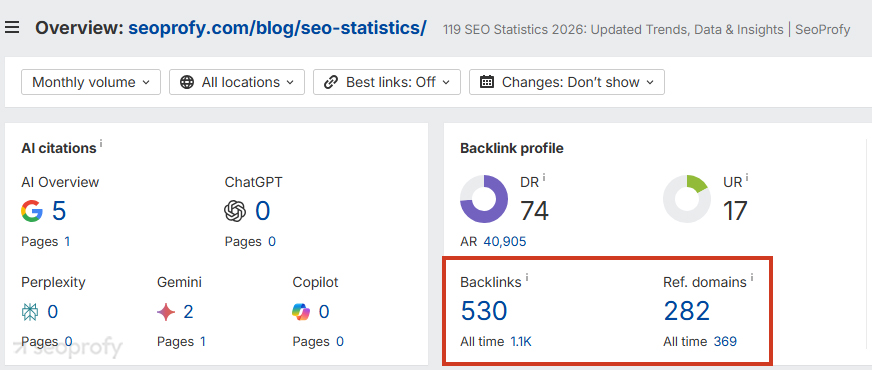Expand Changes: Don't show dropdown
This screenshot has height=370, width=872.
[x=567, y=82]
